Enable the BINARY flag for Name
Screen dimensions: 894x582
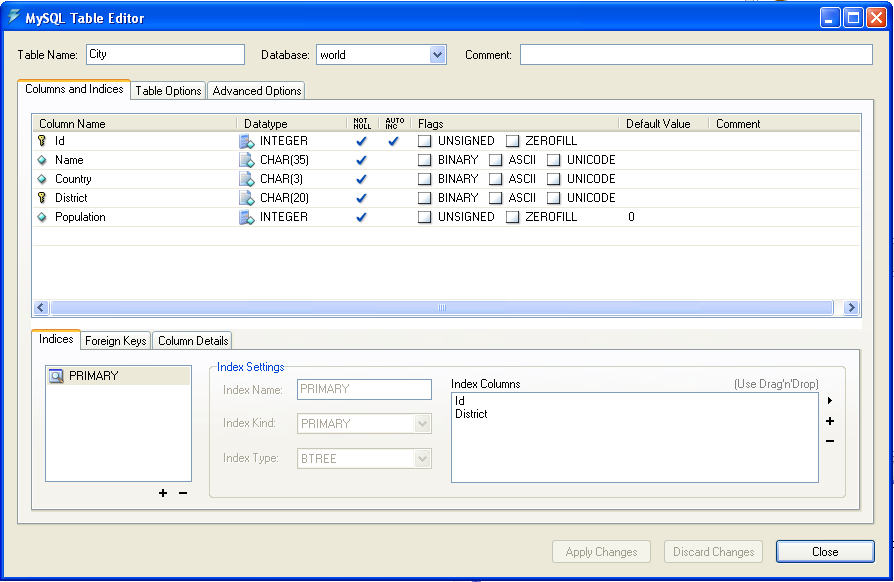pos(424,160)
